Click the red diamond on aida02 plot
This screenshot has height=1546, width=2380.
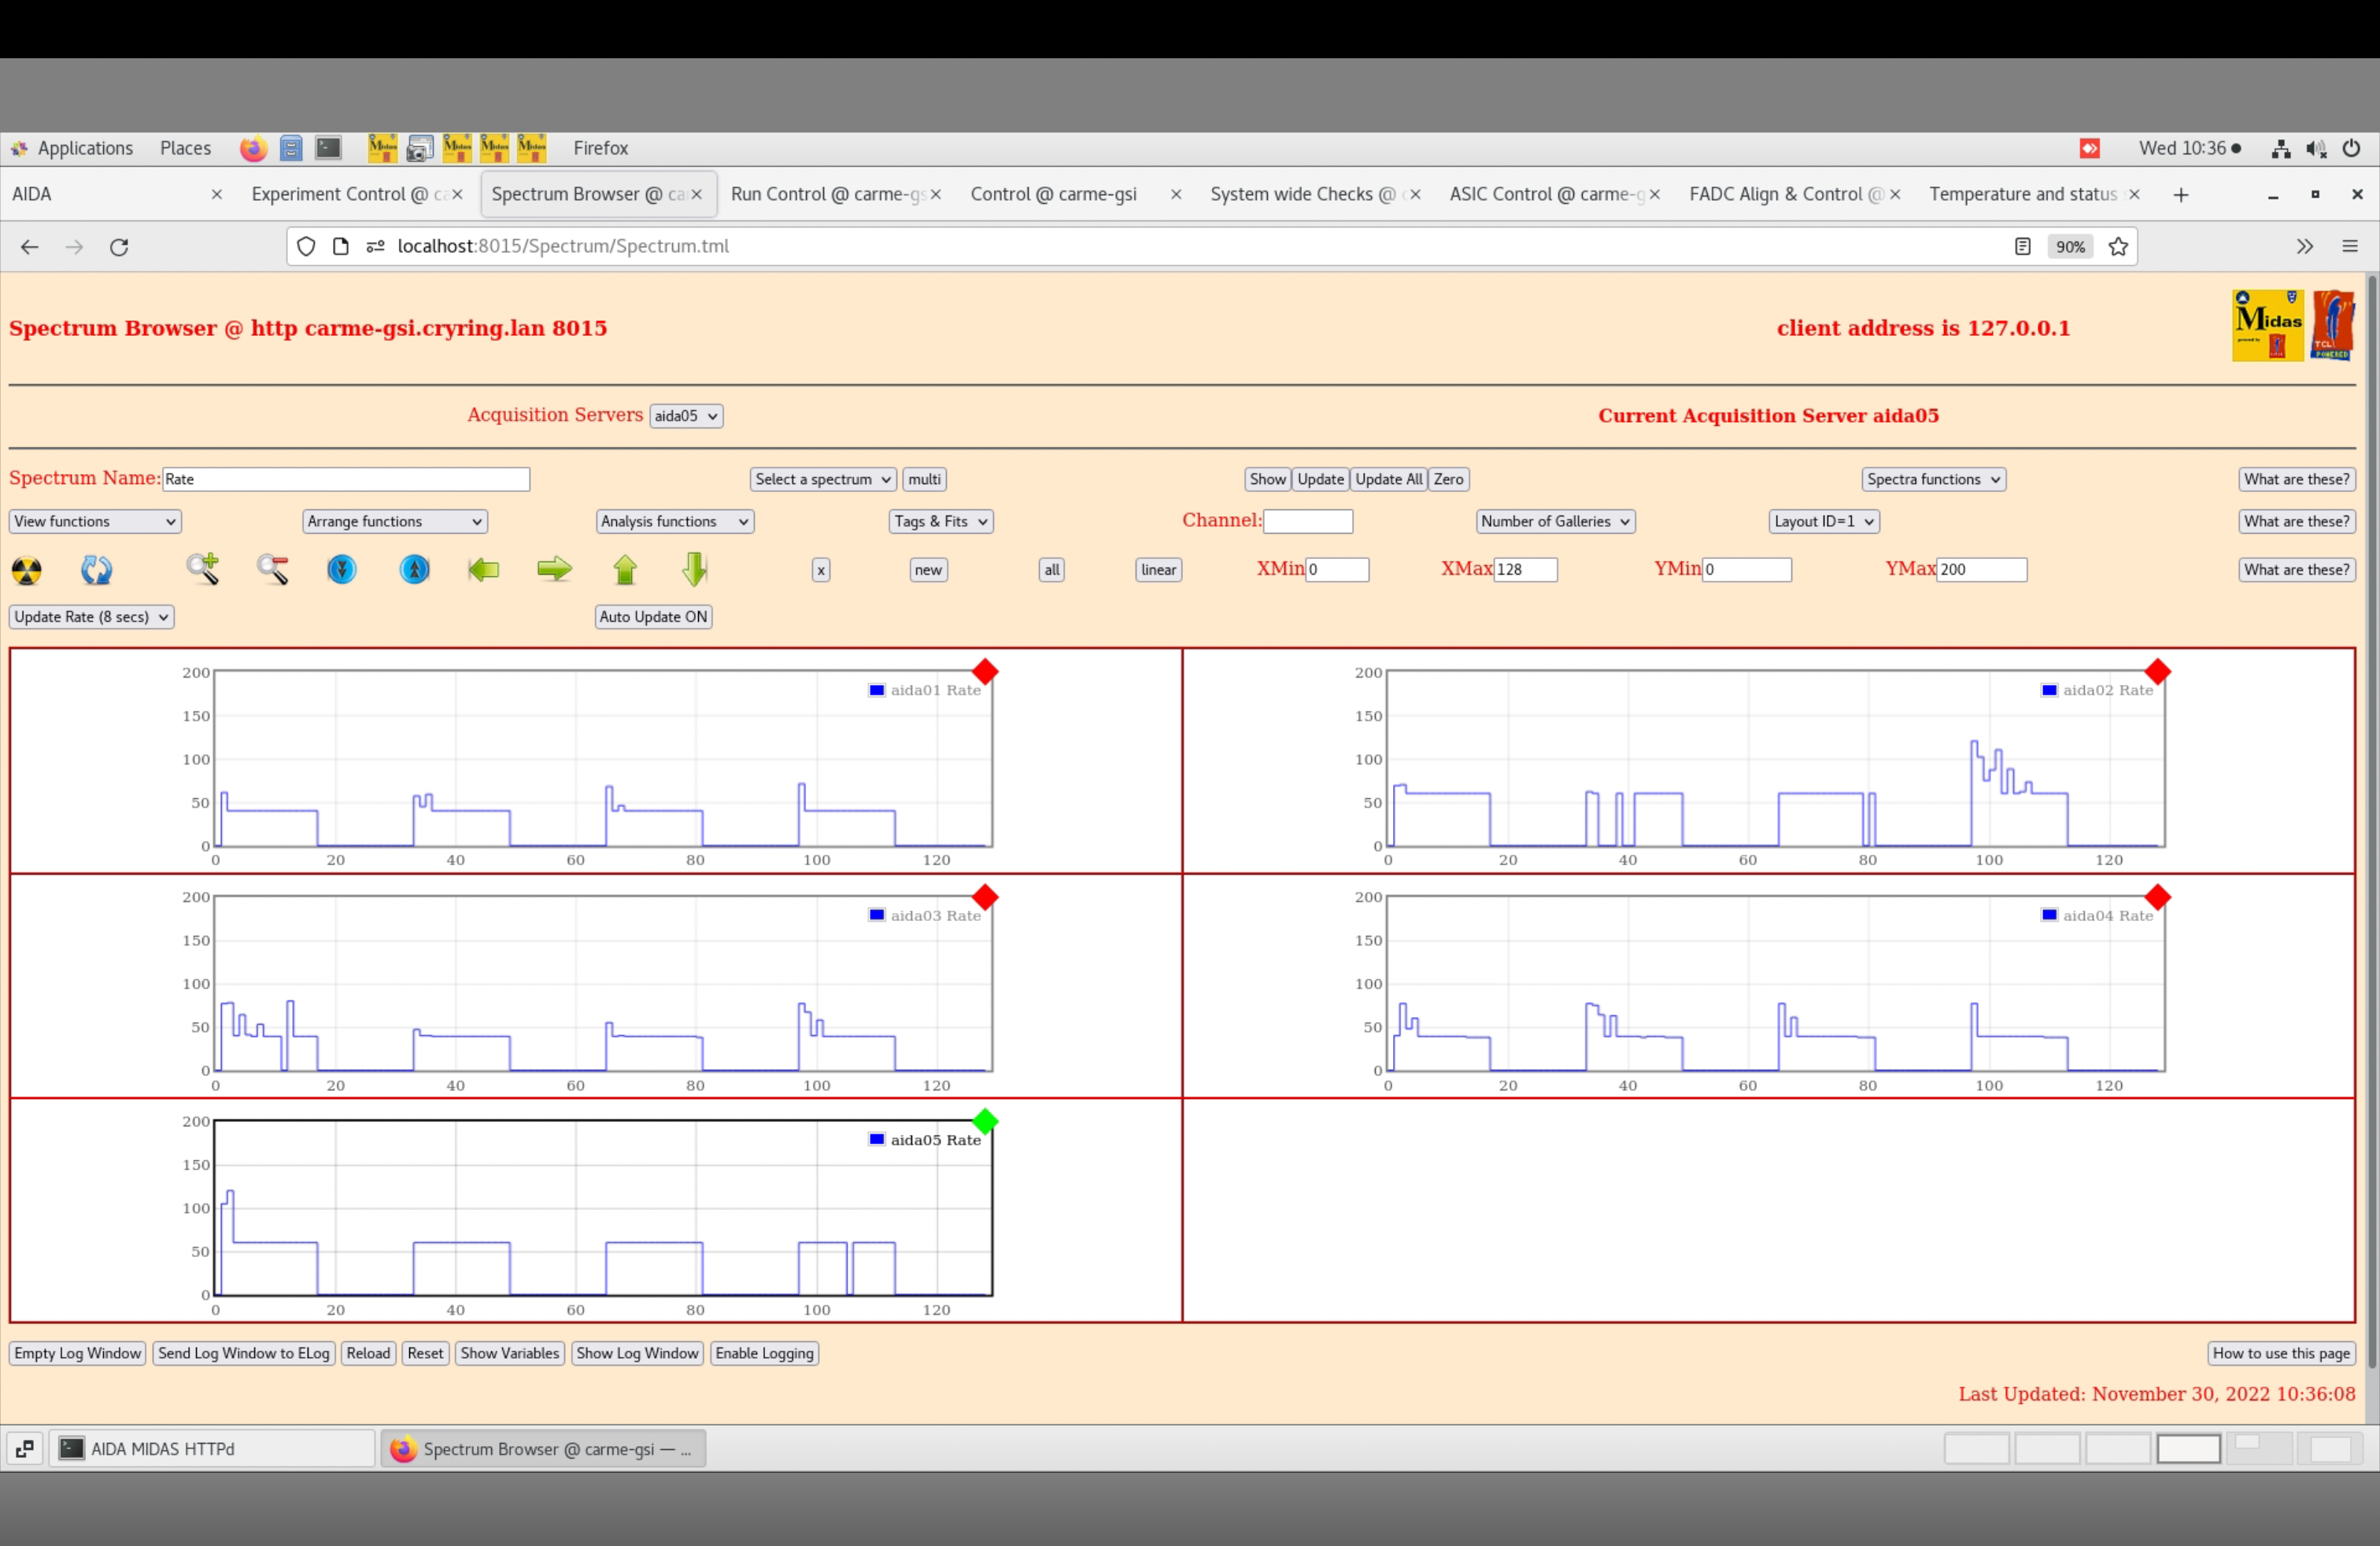coord(2157,672)
